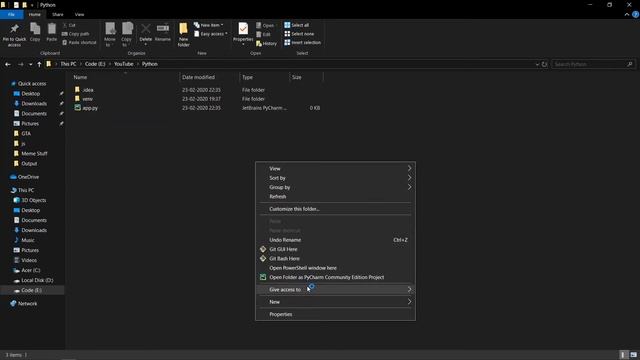The height and width of the screenshot is (360, 640).
Task: Choose Give access to
Action: point(336,289)
